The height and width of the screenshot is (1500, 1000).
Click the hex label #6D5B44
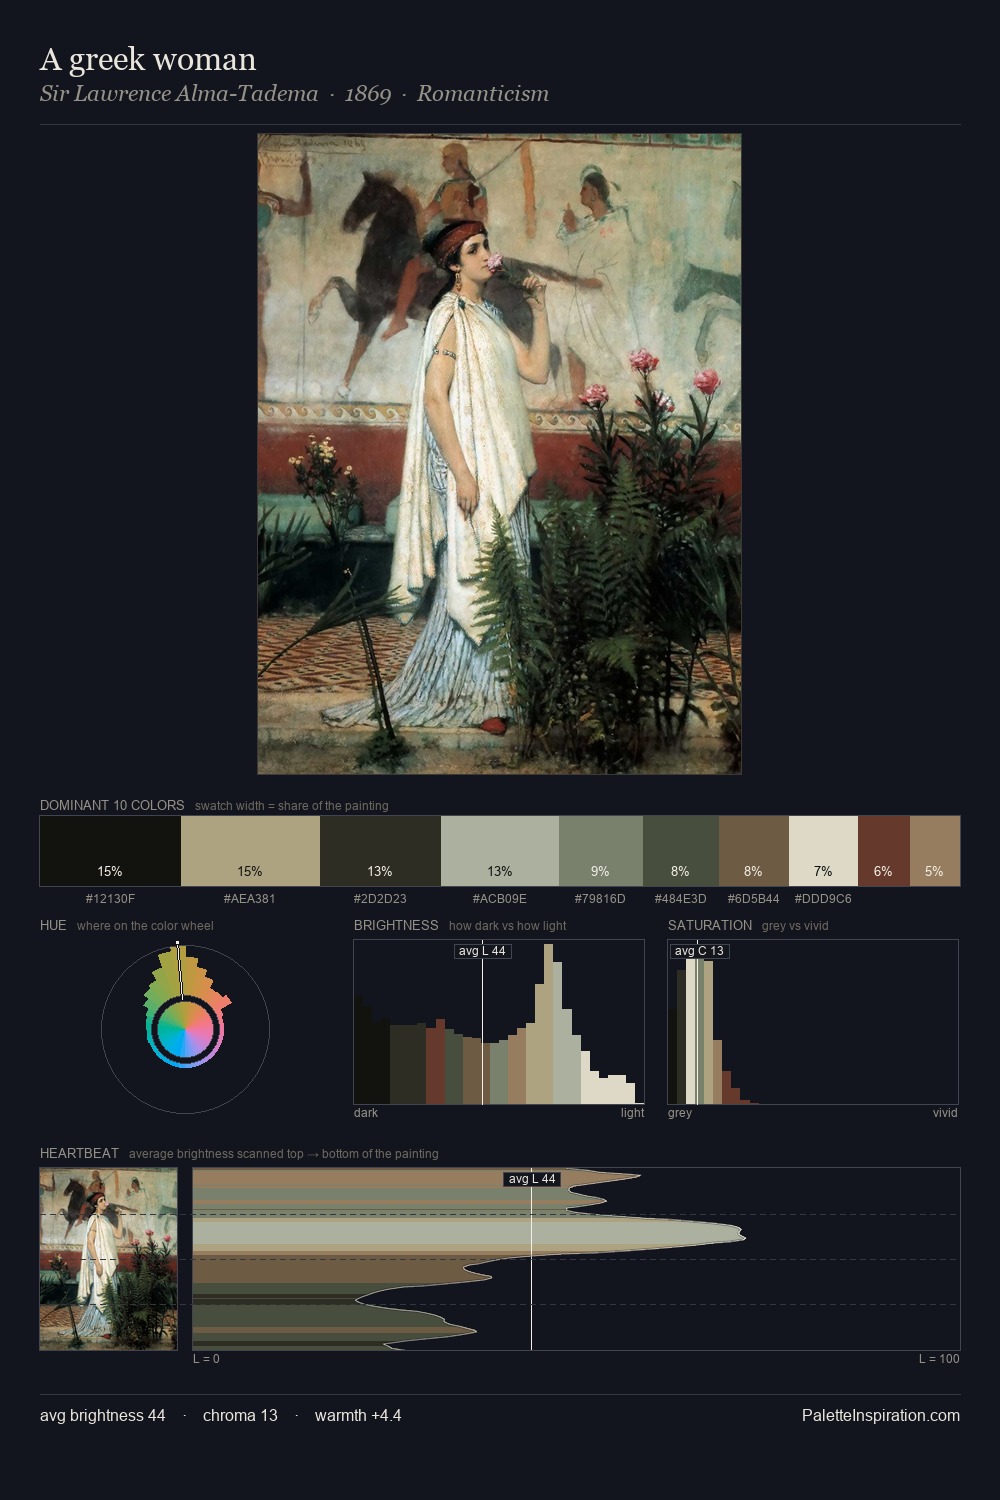(754, 899)
